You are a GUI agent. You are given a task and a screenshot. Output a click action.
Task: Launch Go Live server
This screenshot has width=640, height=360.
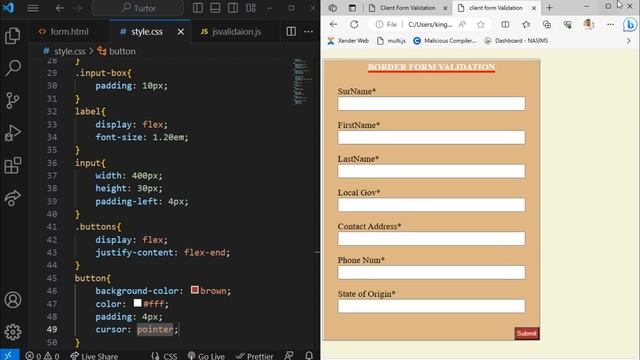click(206, 356)
